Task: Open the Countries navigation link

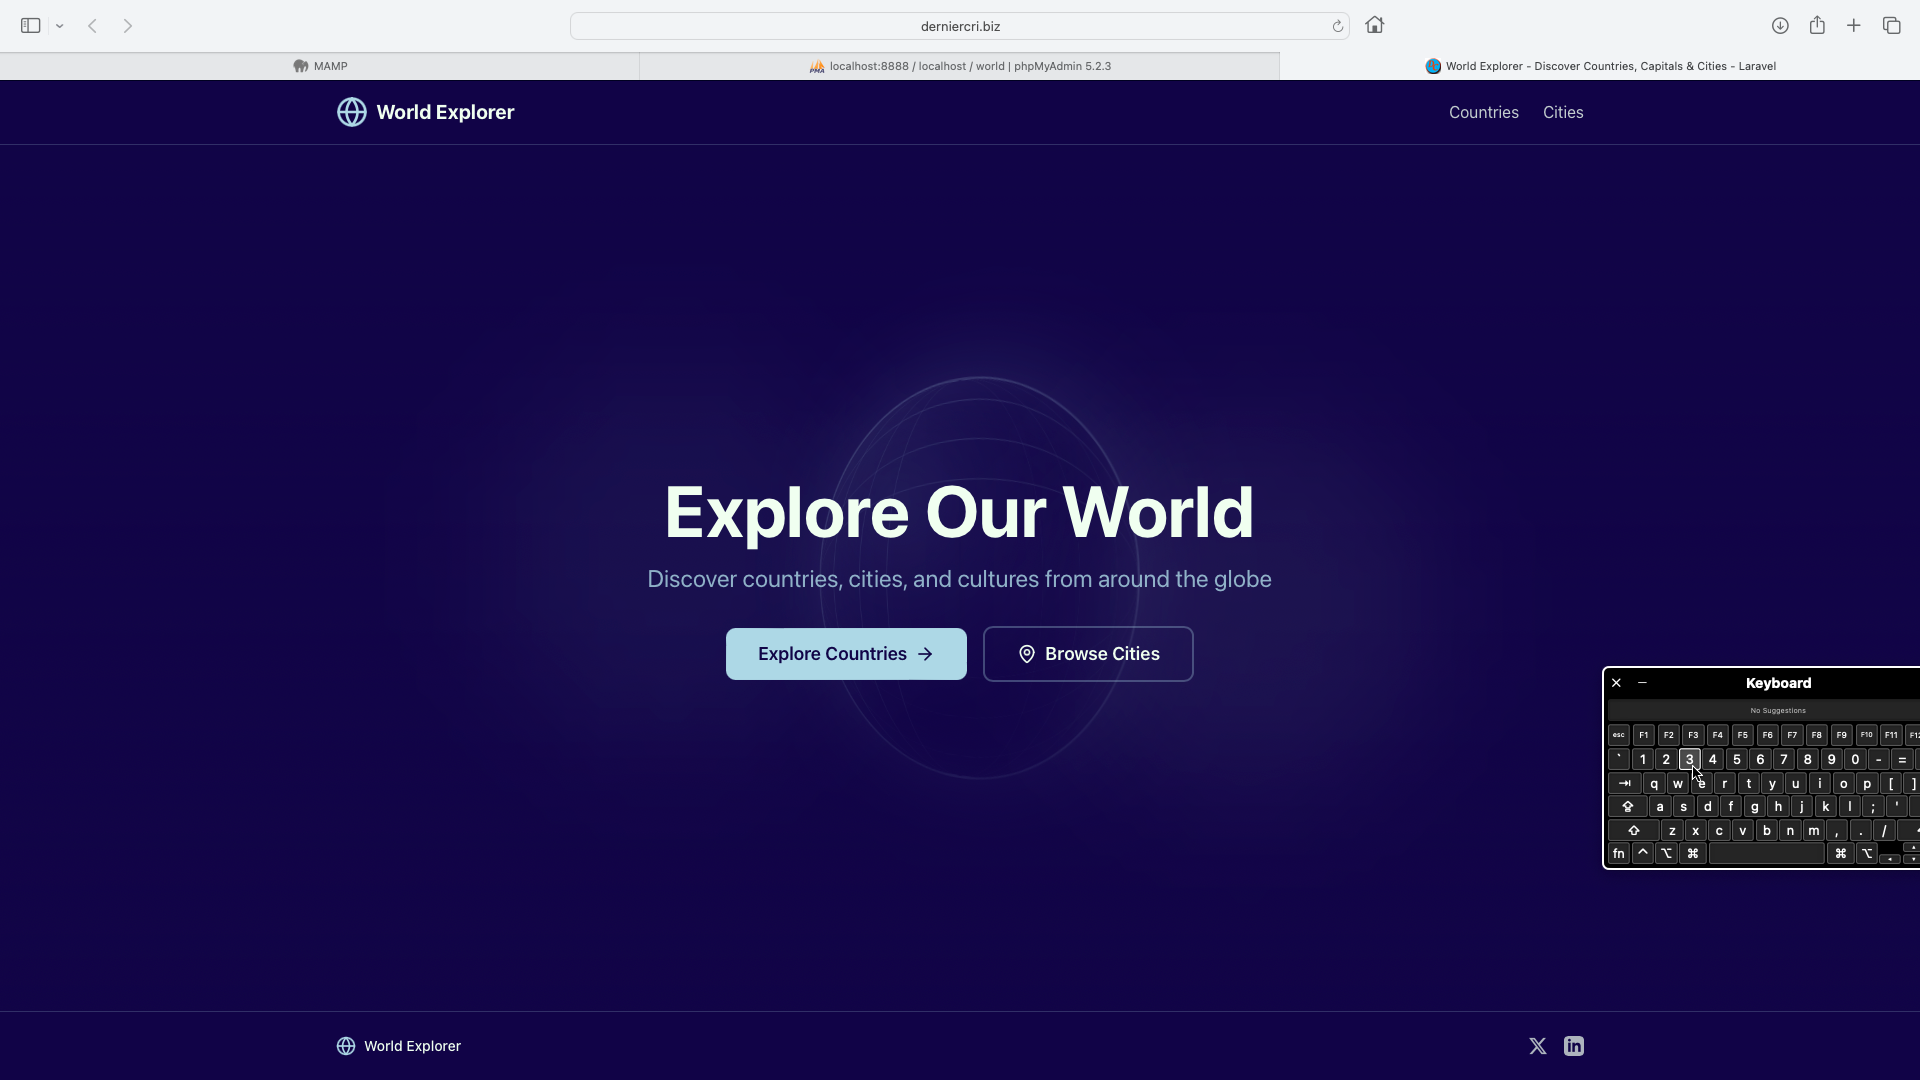Action: pos(1483,112)
